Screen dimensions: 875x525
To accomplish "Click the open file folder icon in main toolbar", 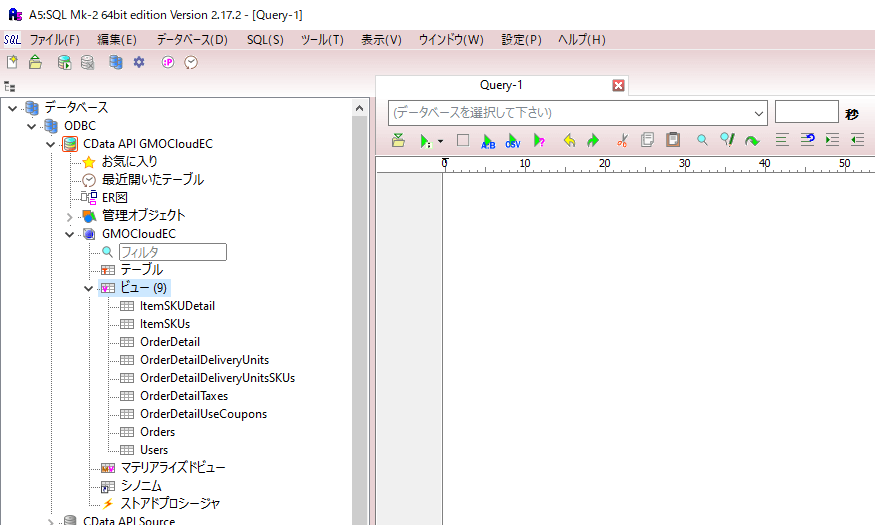I will pos(35,62).
